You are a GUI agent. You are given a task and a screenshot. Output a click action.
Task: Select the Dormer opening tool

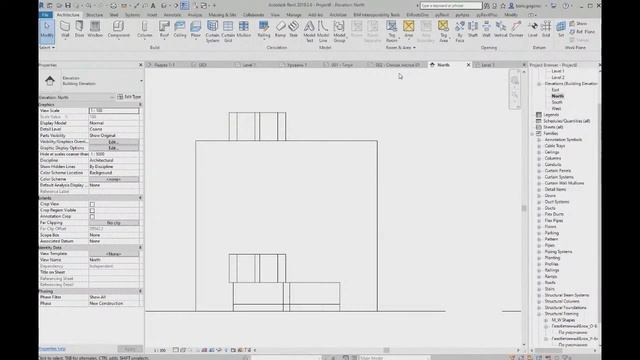tap(516, 30)
